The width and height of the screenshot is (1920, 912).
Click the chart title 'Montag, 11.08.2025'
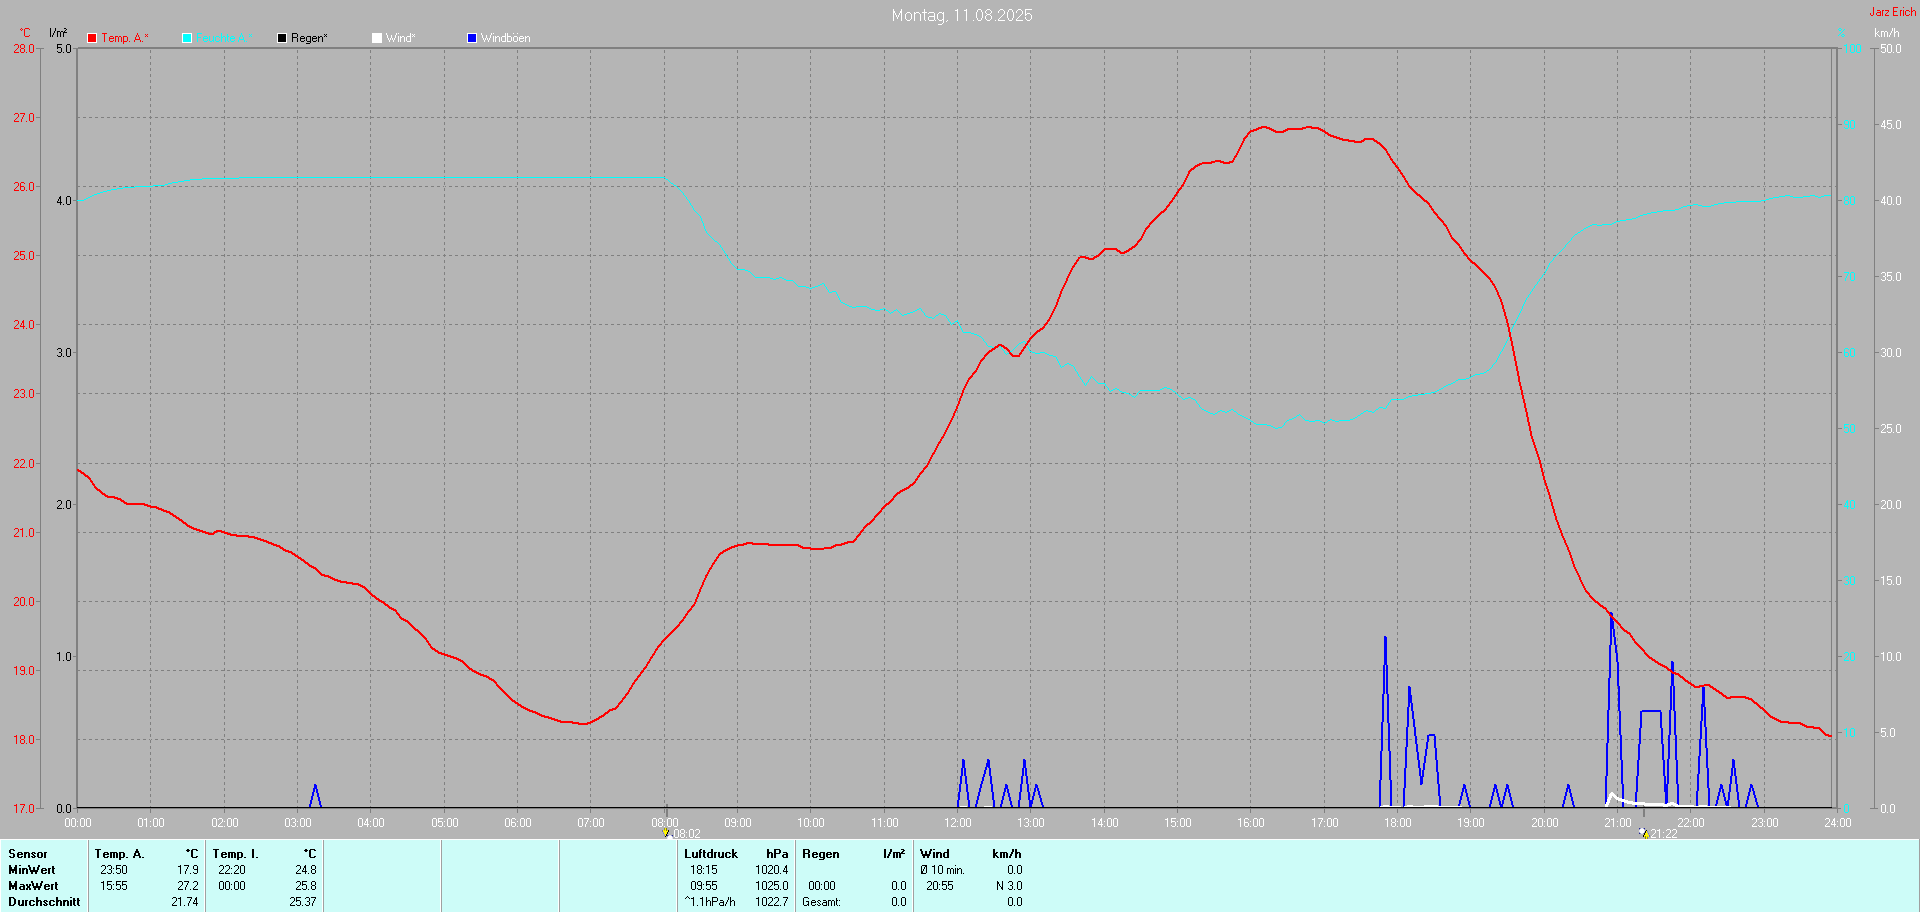[x=962, y=15]
